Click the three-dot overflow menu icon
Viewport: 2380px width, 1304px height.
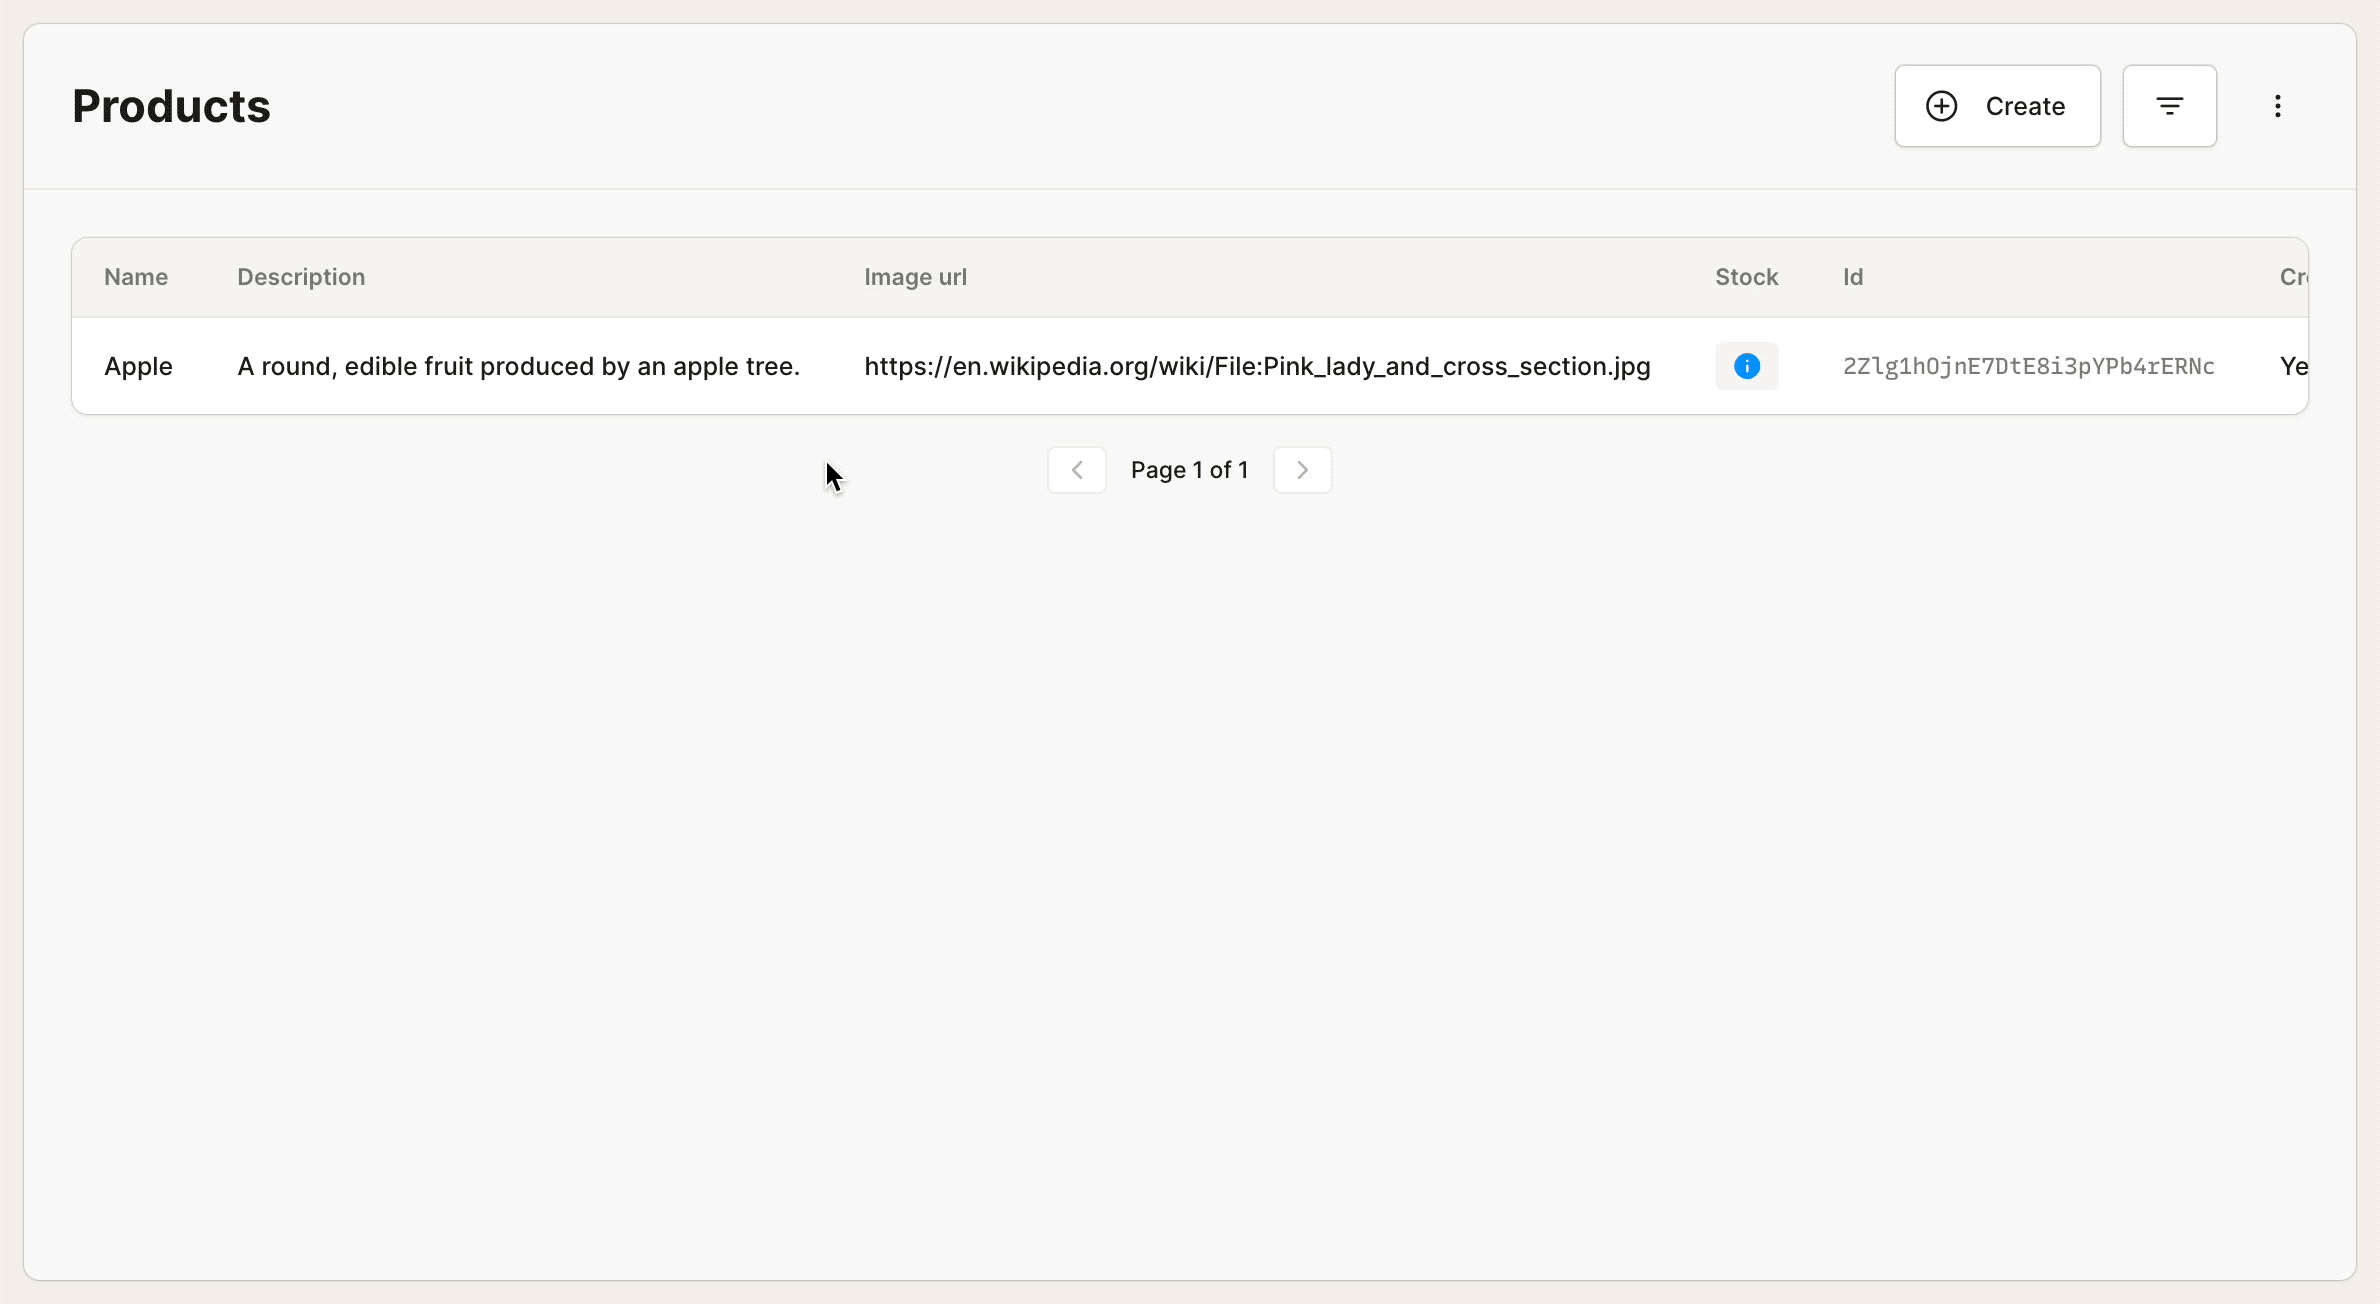[2277, 106]
